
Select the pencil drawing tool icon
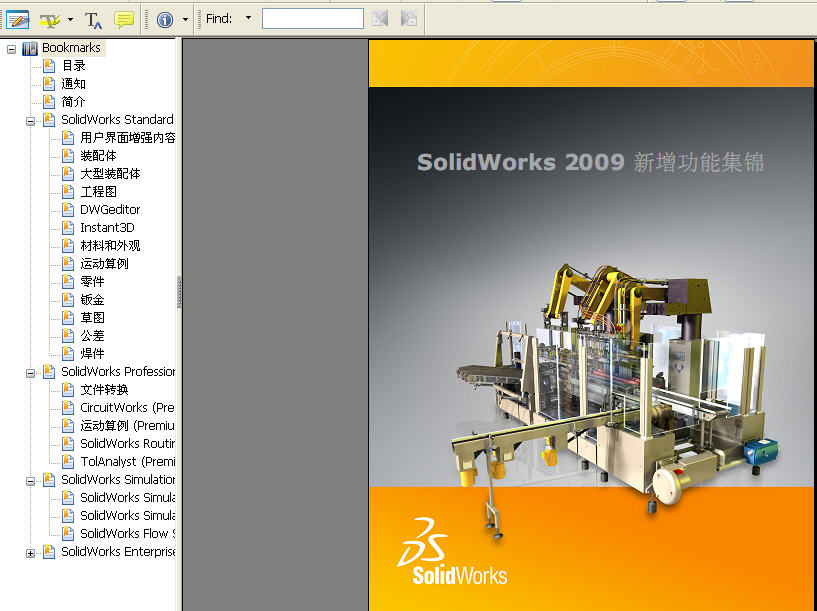18,20
